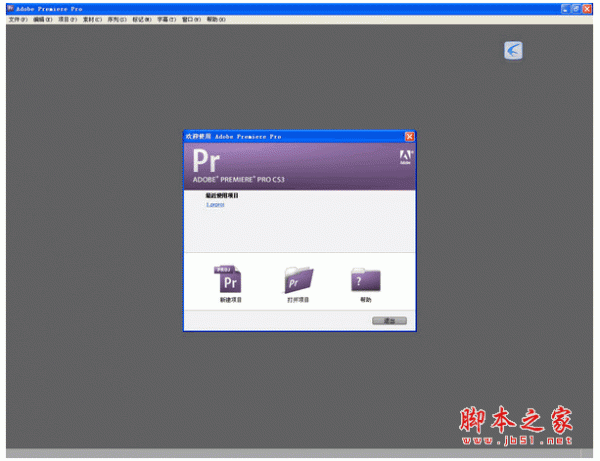600x461 pixels.
Task: Open the 素材 (Clip) menu
Action: click(x=93, y=20)
